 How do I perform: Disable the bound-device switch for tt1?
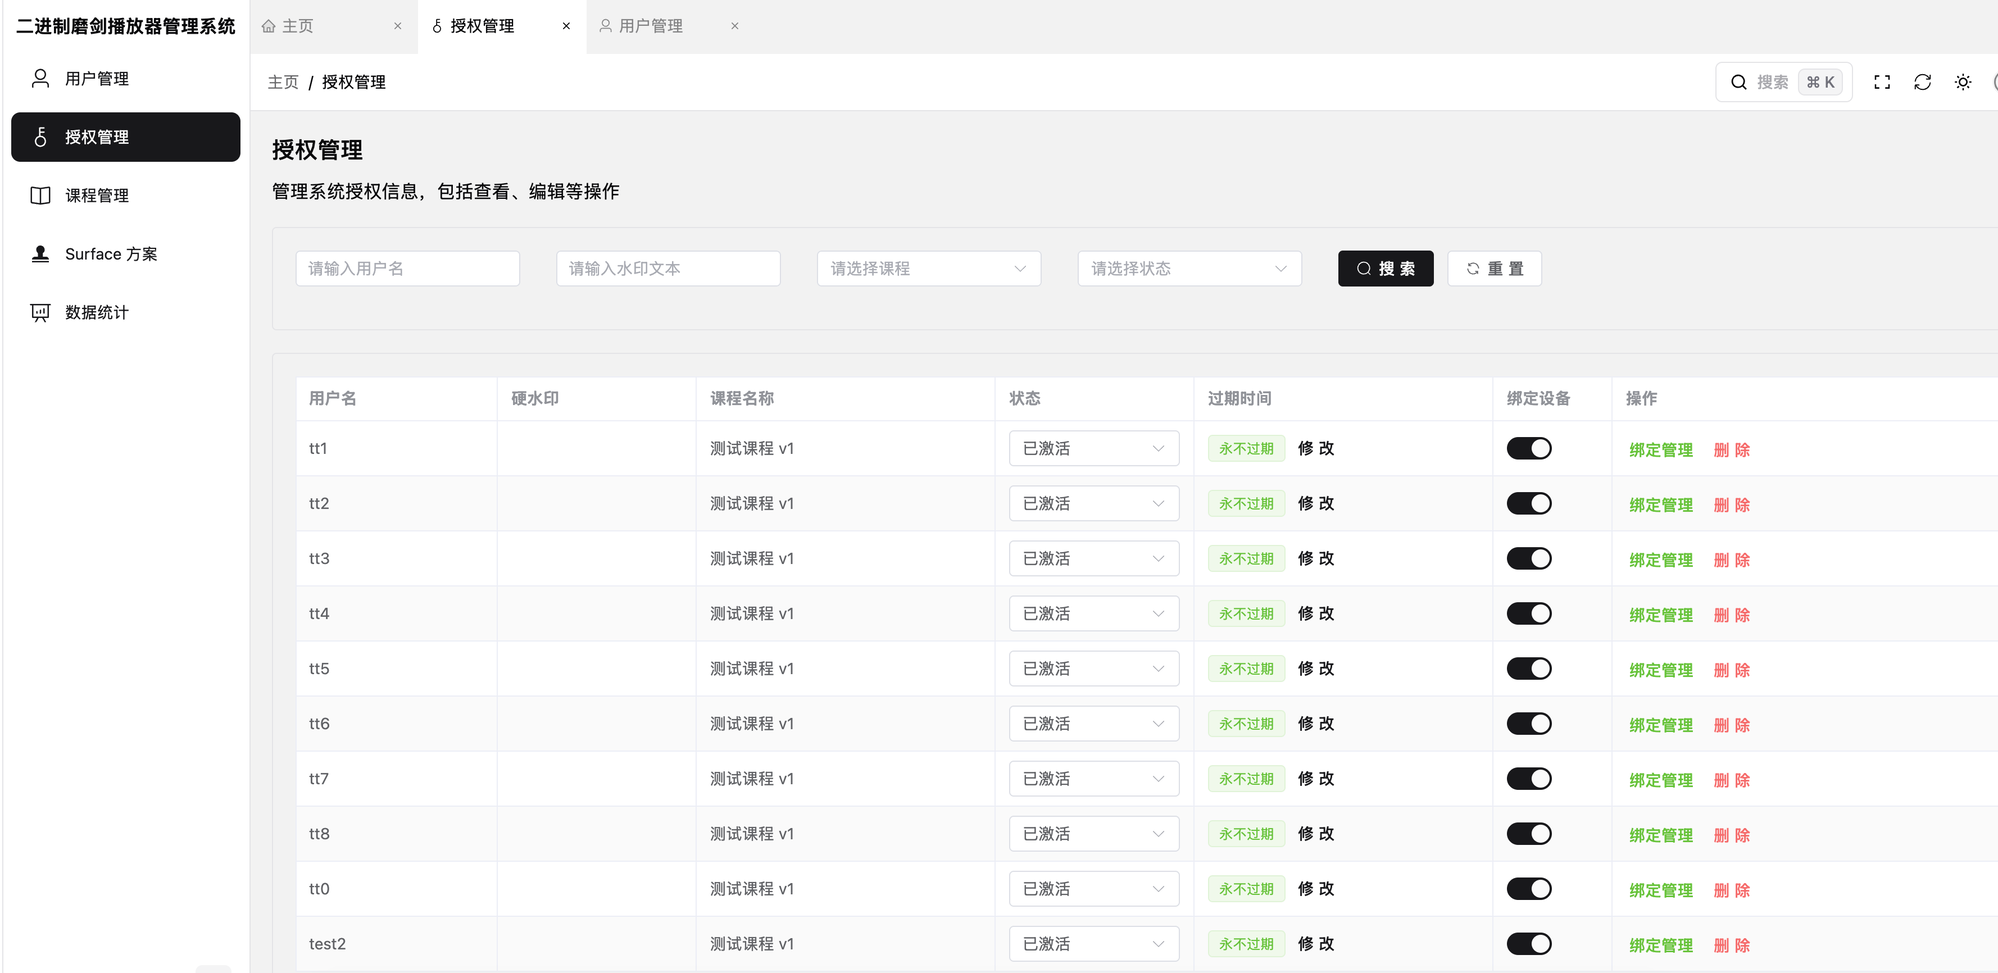(x=1528, y=449)
